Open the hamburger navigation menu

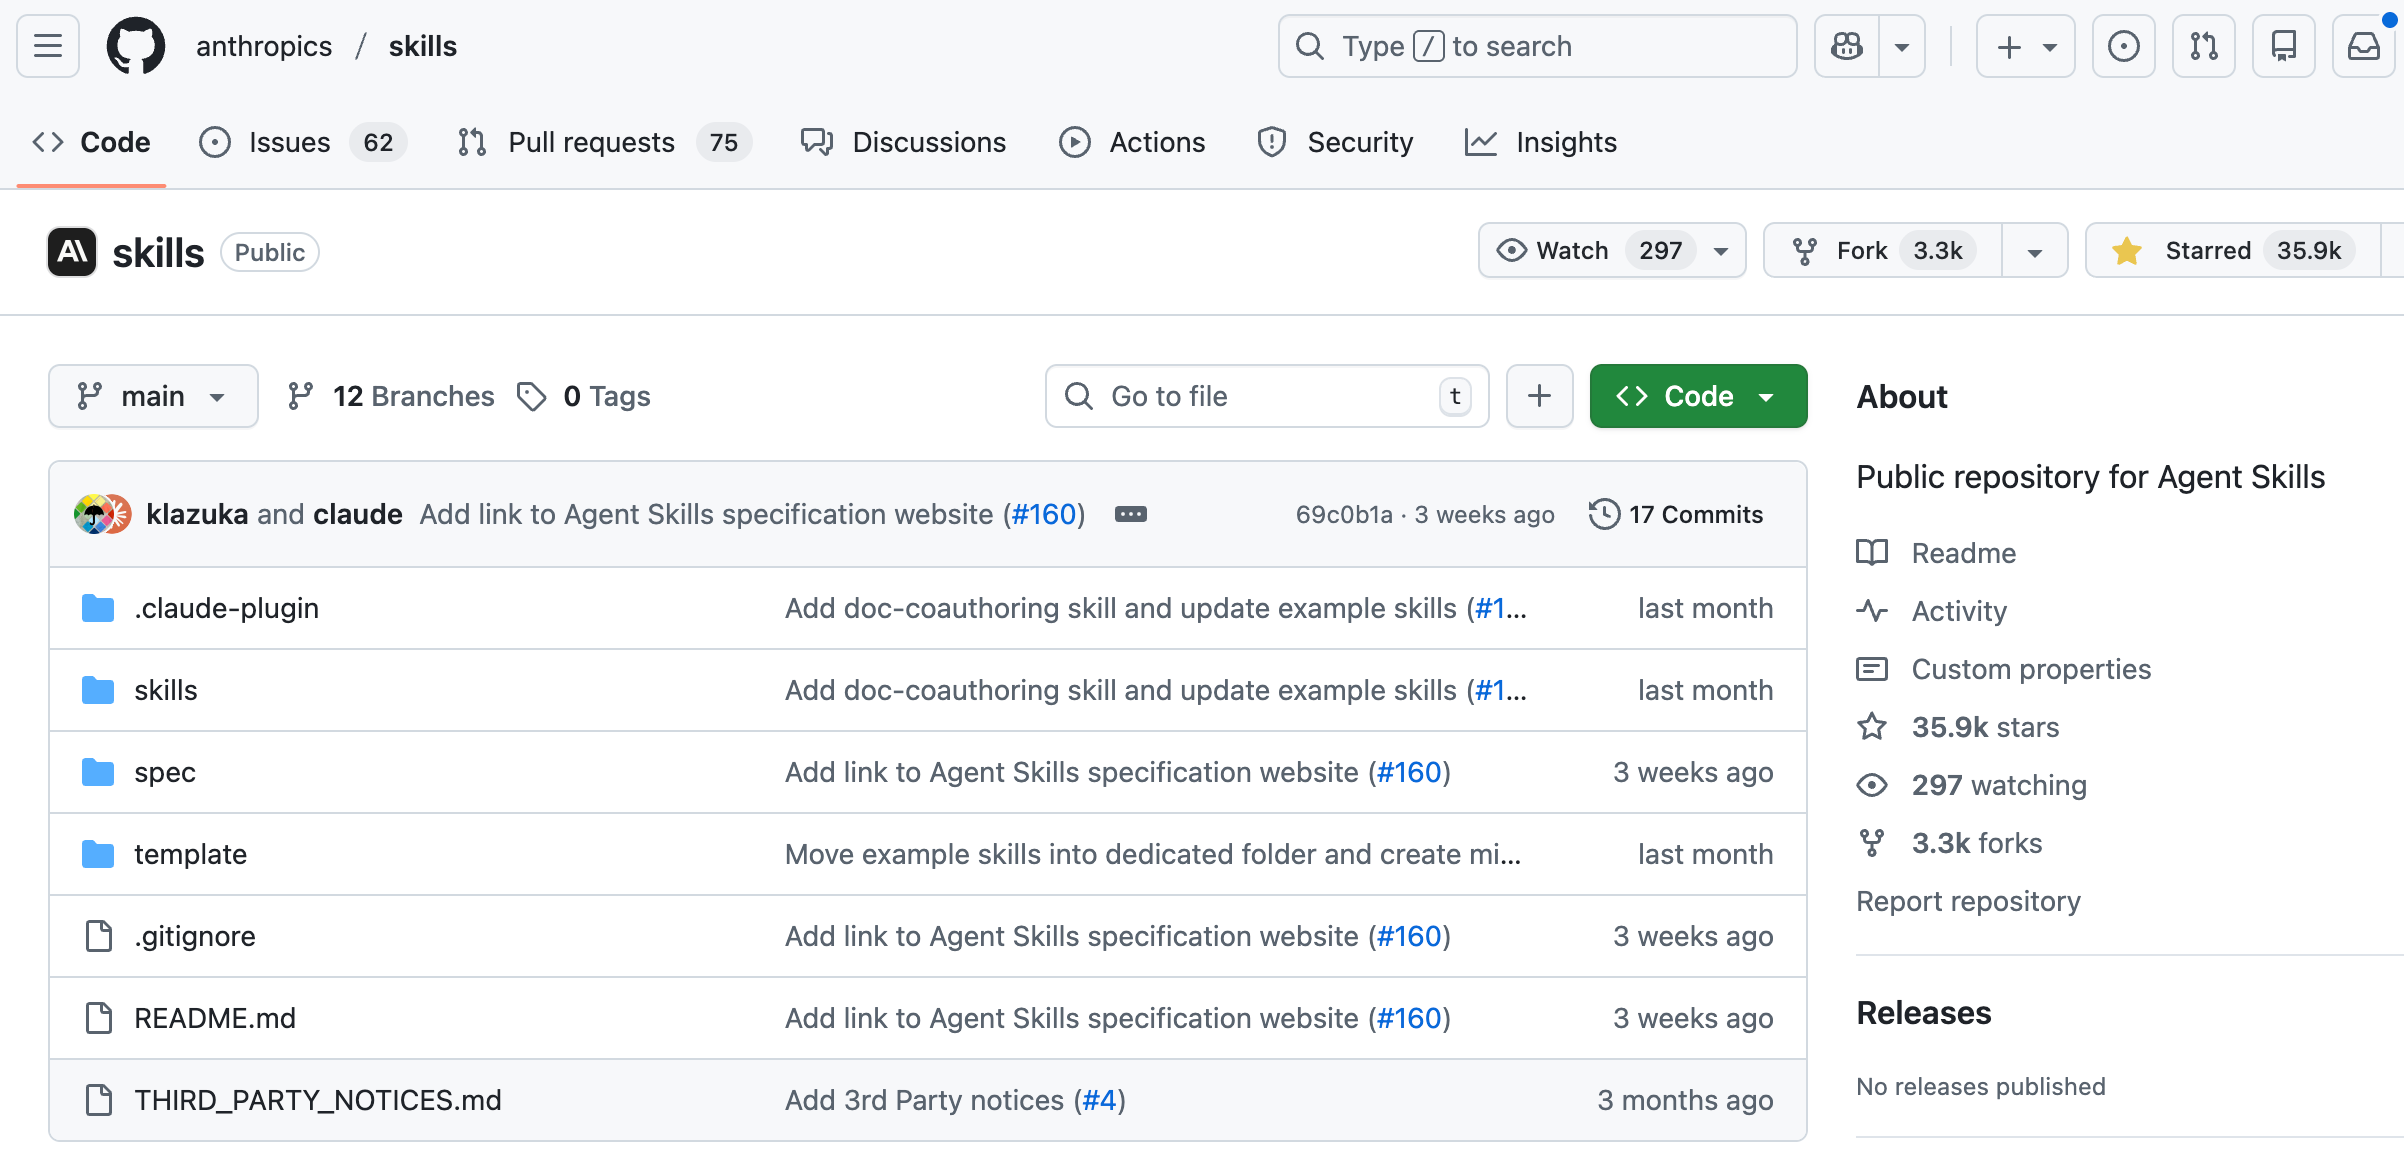click(48, 46)
